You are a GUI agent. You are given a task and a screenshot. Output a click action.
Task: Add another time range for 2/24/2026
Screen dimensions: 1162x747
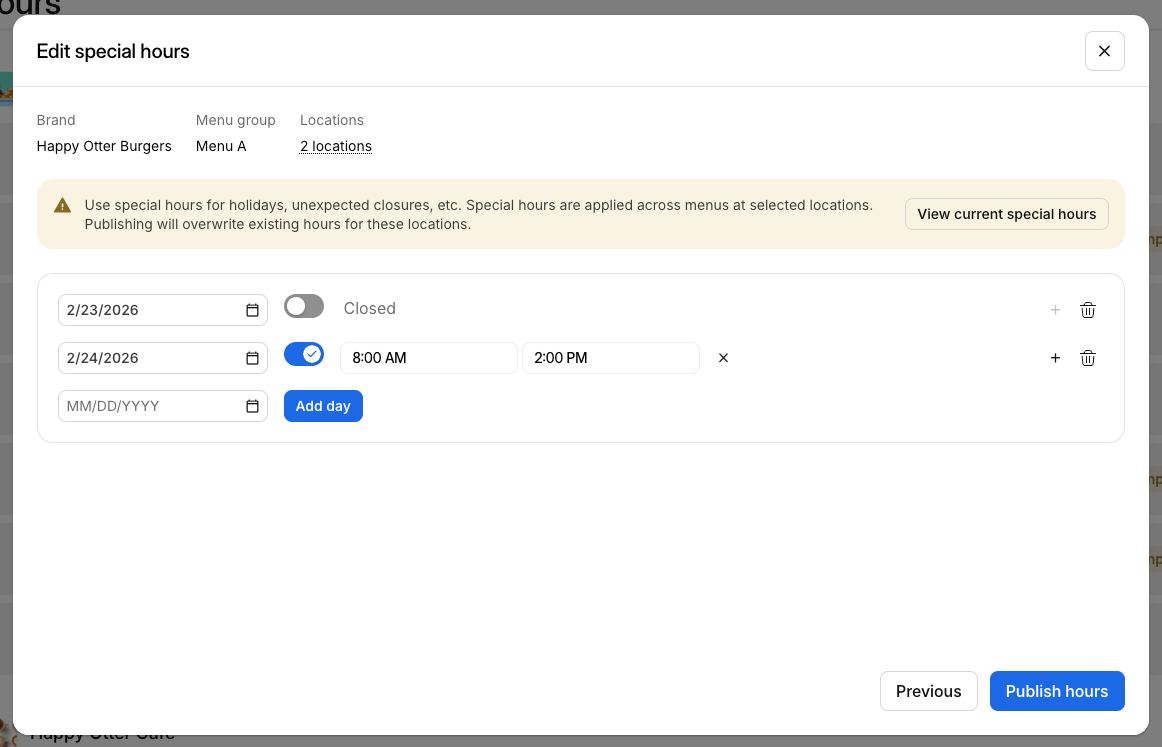[1055, 358]
